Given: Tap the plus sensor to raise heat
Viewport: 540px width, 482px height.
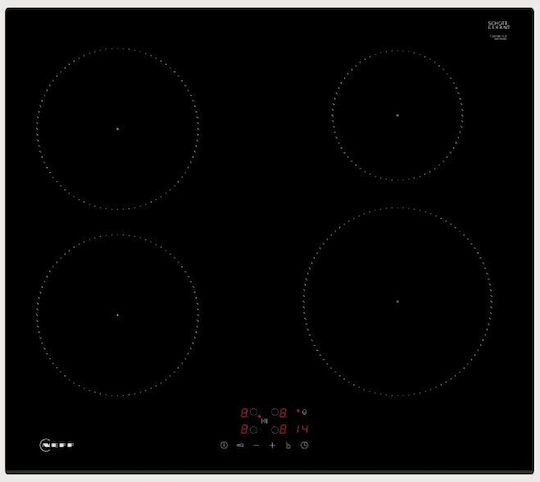Looking at the screenshot, I should click(272, 445).
